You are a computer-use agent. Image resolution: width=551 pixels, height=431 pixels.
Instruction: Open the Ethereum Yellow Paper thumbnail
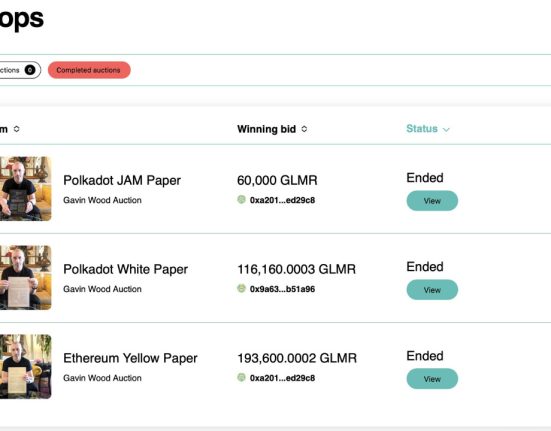point(25,366)
